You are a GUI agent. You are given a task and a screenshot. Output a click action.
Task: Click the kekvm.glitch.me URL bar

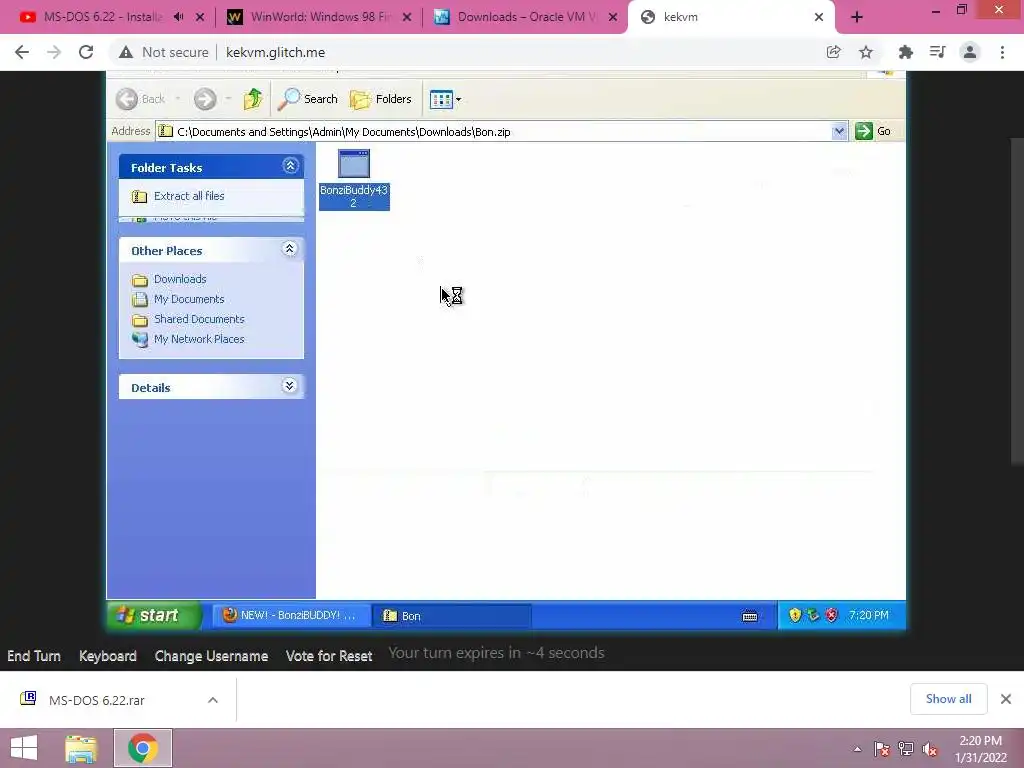point(275,52)
